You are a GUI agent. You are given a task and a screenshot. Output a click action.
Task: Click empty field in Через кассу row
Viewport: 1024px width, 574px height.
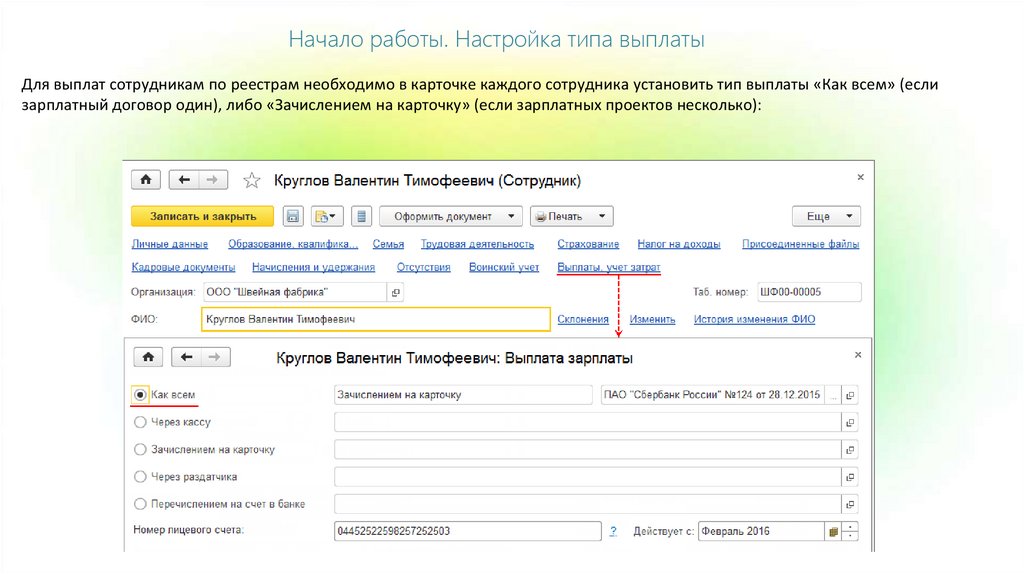pyautogui.click(x=587, y=423)
